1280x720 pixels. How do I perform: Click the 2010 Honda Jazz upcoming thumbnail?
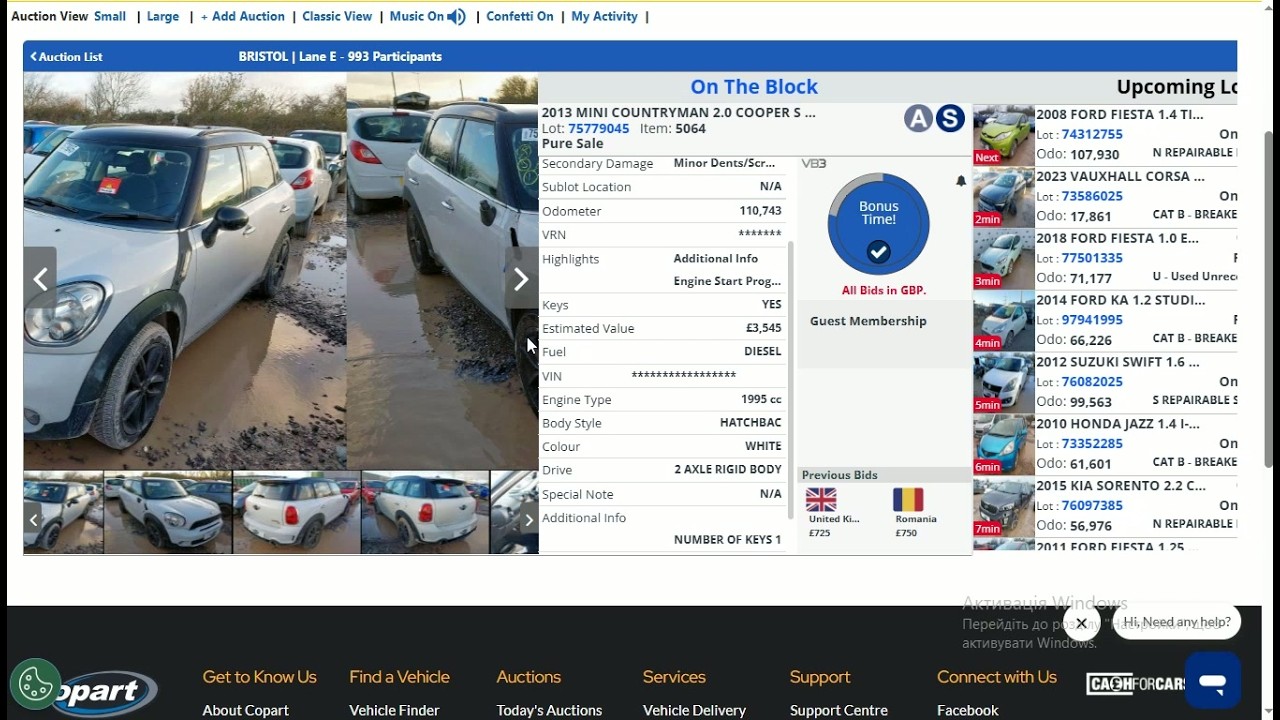(1004, 444)
